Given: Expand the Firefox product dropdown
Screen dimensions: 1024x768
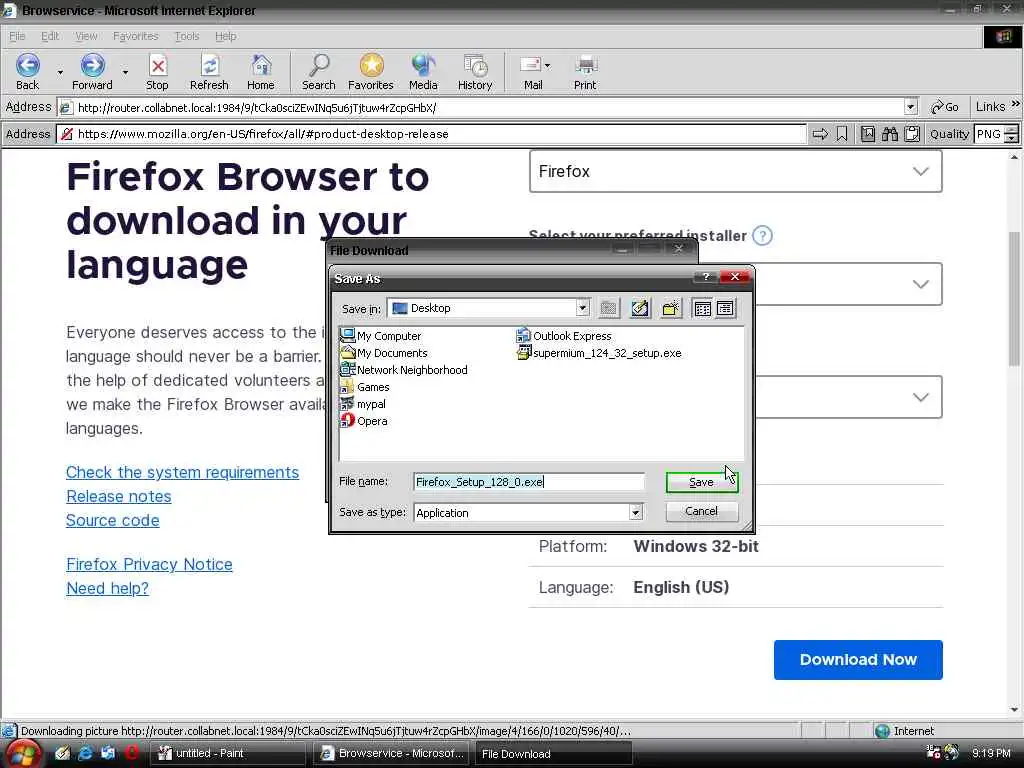Looking at the screenshot, I should [x=735, y=171].
